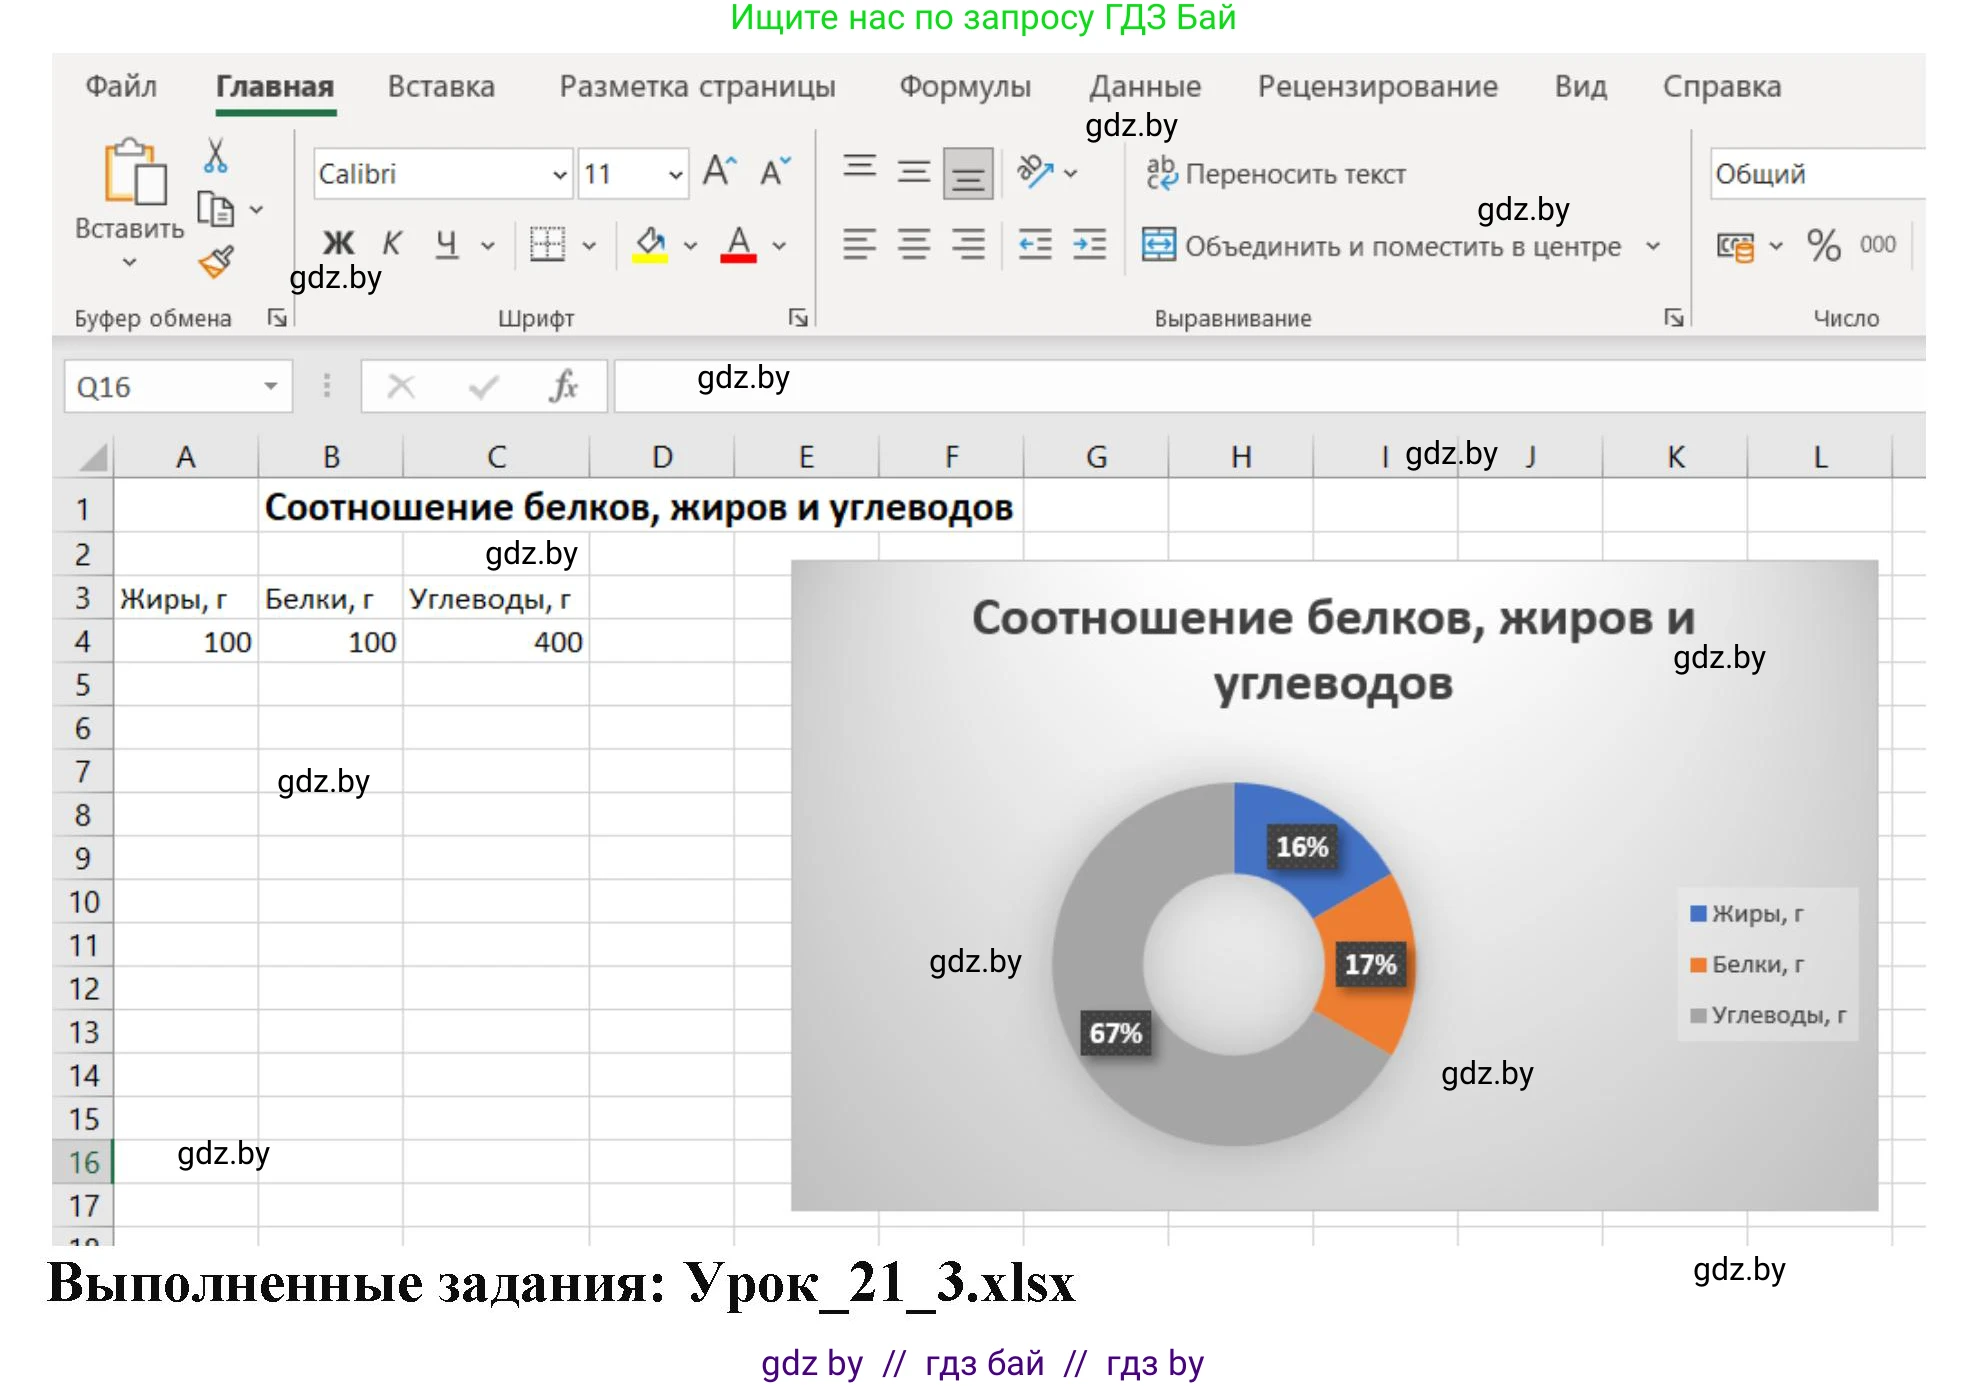Screen dimensions: 1969x1386
Task: Switch to the Вставка ribbon tab
Action: (440, 87)
